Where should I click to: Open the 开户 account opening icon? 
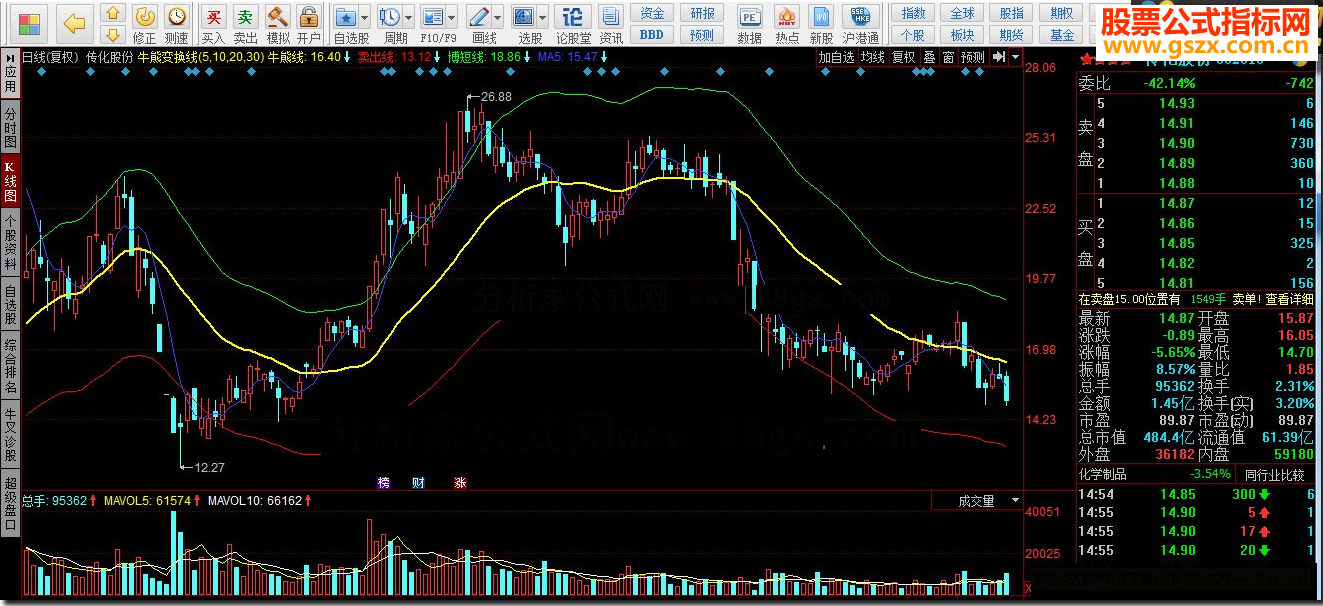coord(309,24)
